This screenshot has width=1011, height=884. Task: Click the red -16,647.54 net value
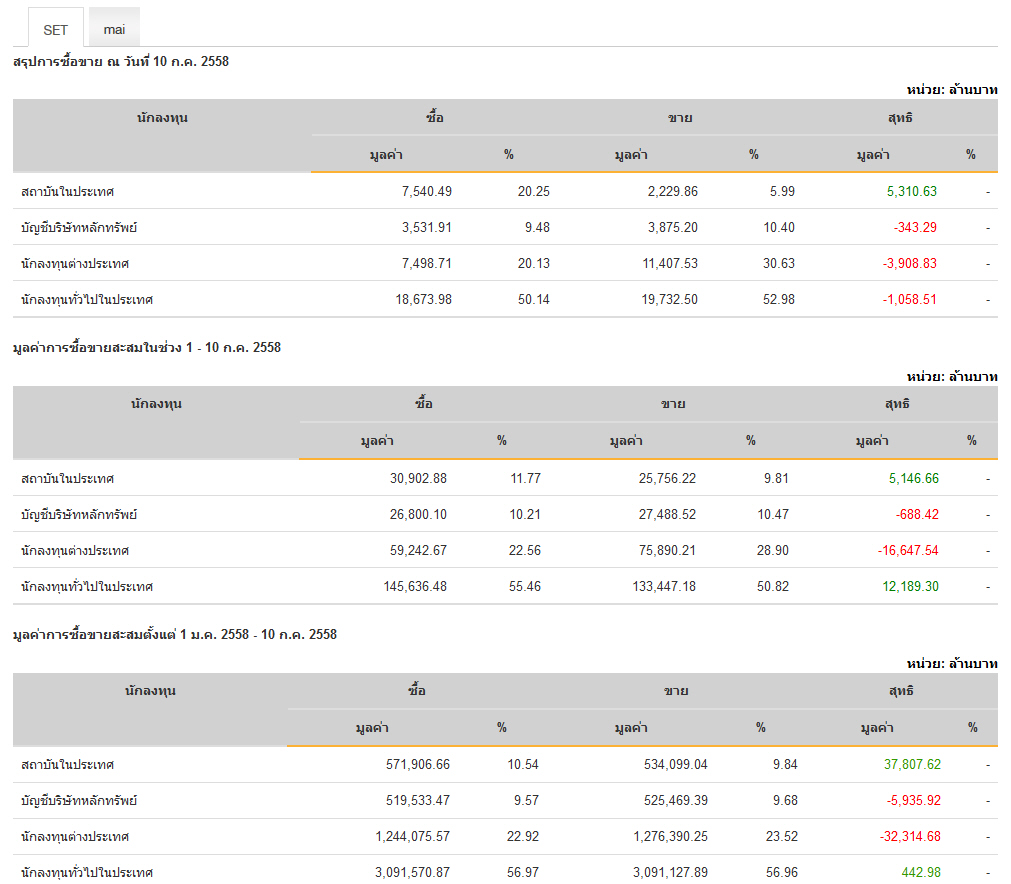tap(904, 550)
